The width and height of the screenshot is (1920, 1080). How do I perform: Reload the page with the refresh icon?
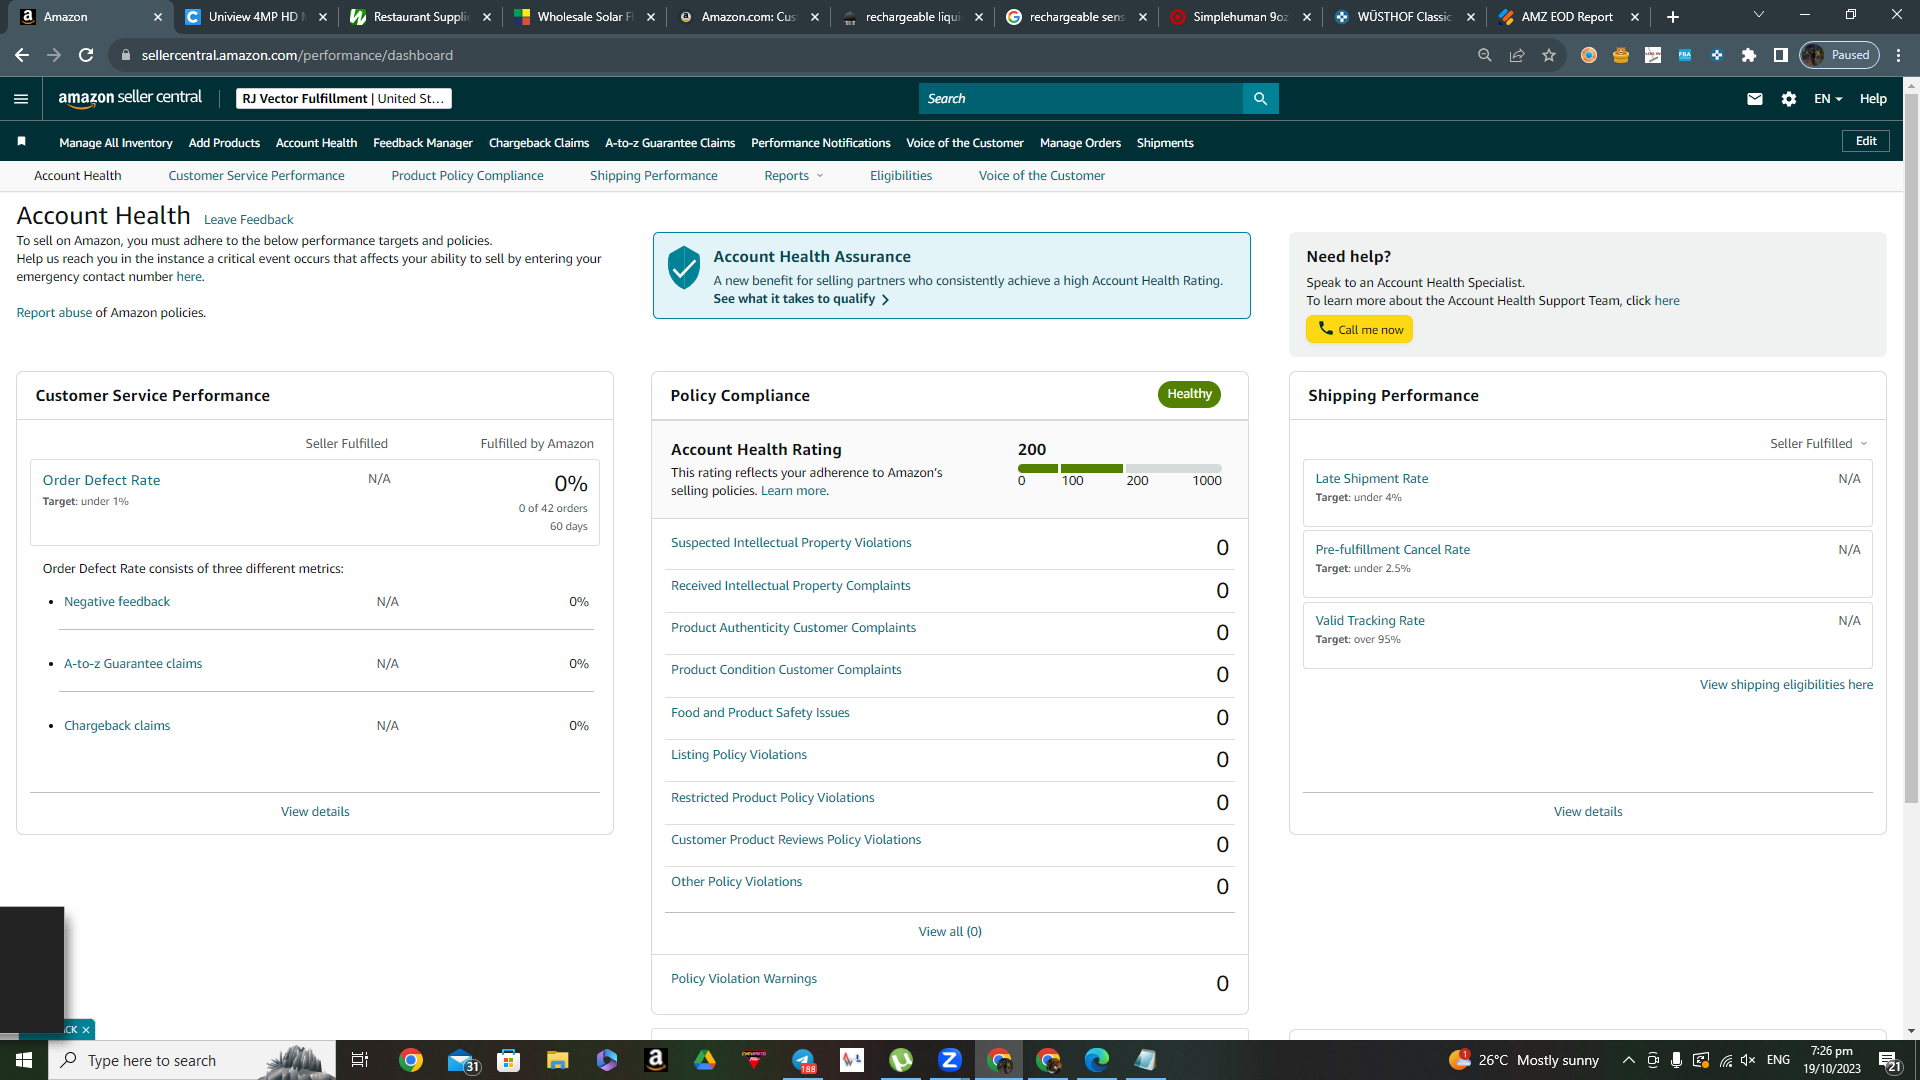click(86, 55)
